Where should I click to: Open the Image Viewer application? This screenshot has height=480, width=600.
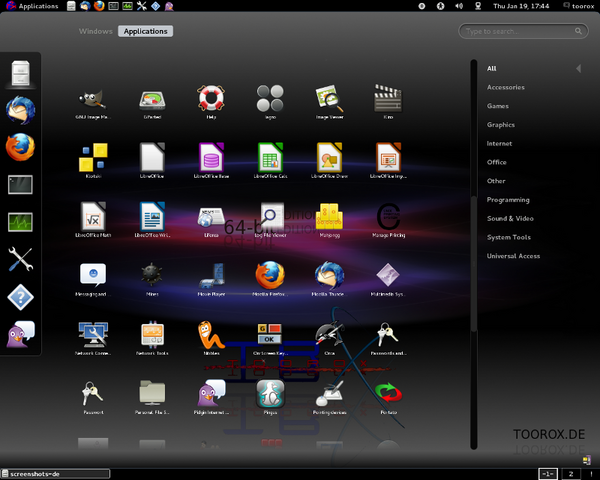tap(328, 98)
